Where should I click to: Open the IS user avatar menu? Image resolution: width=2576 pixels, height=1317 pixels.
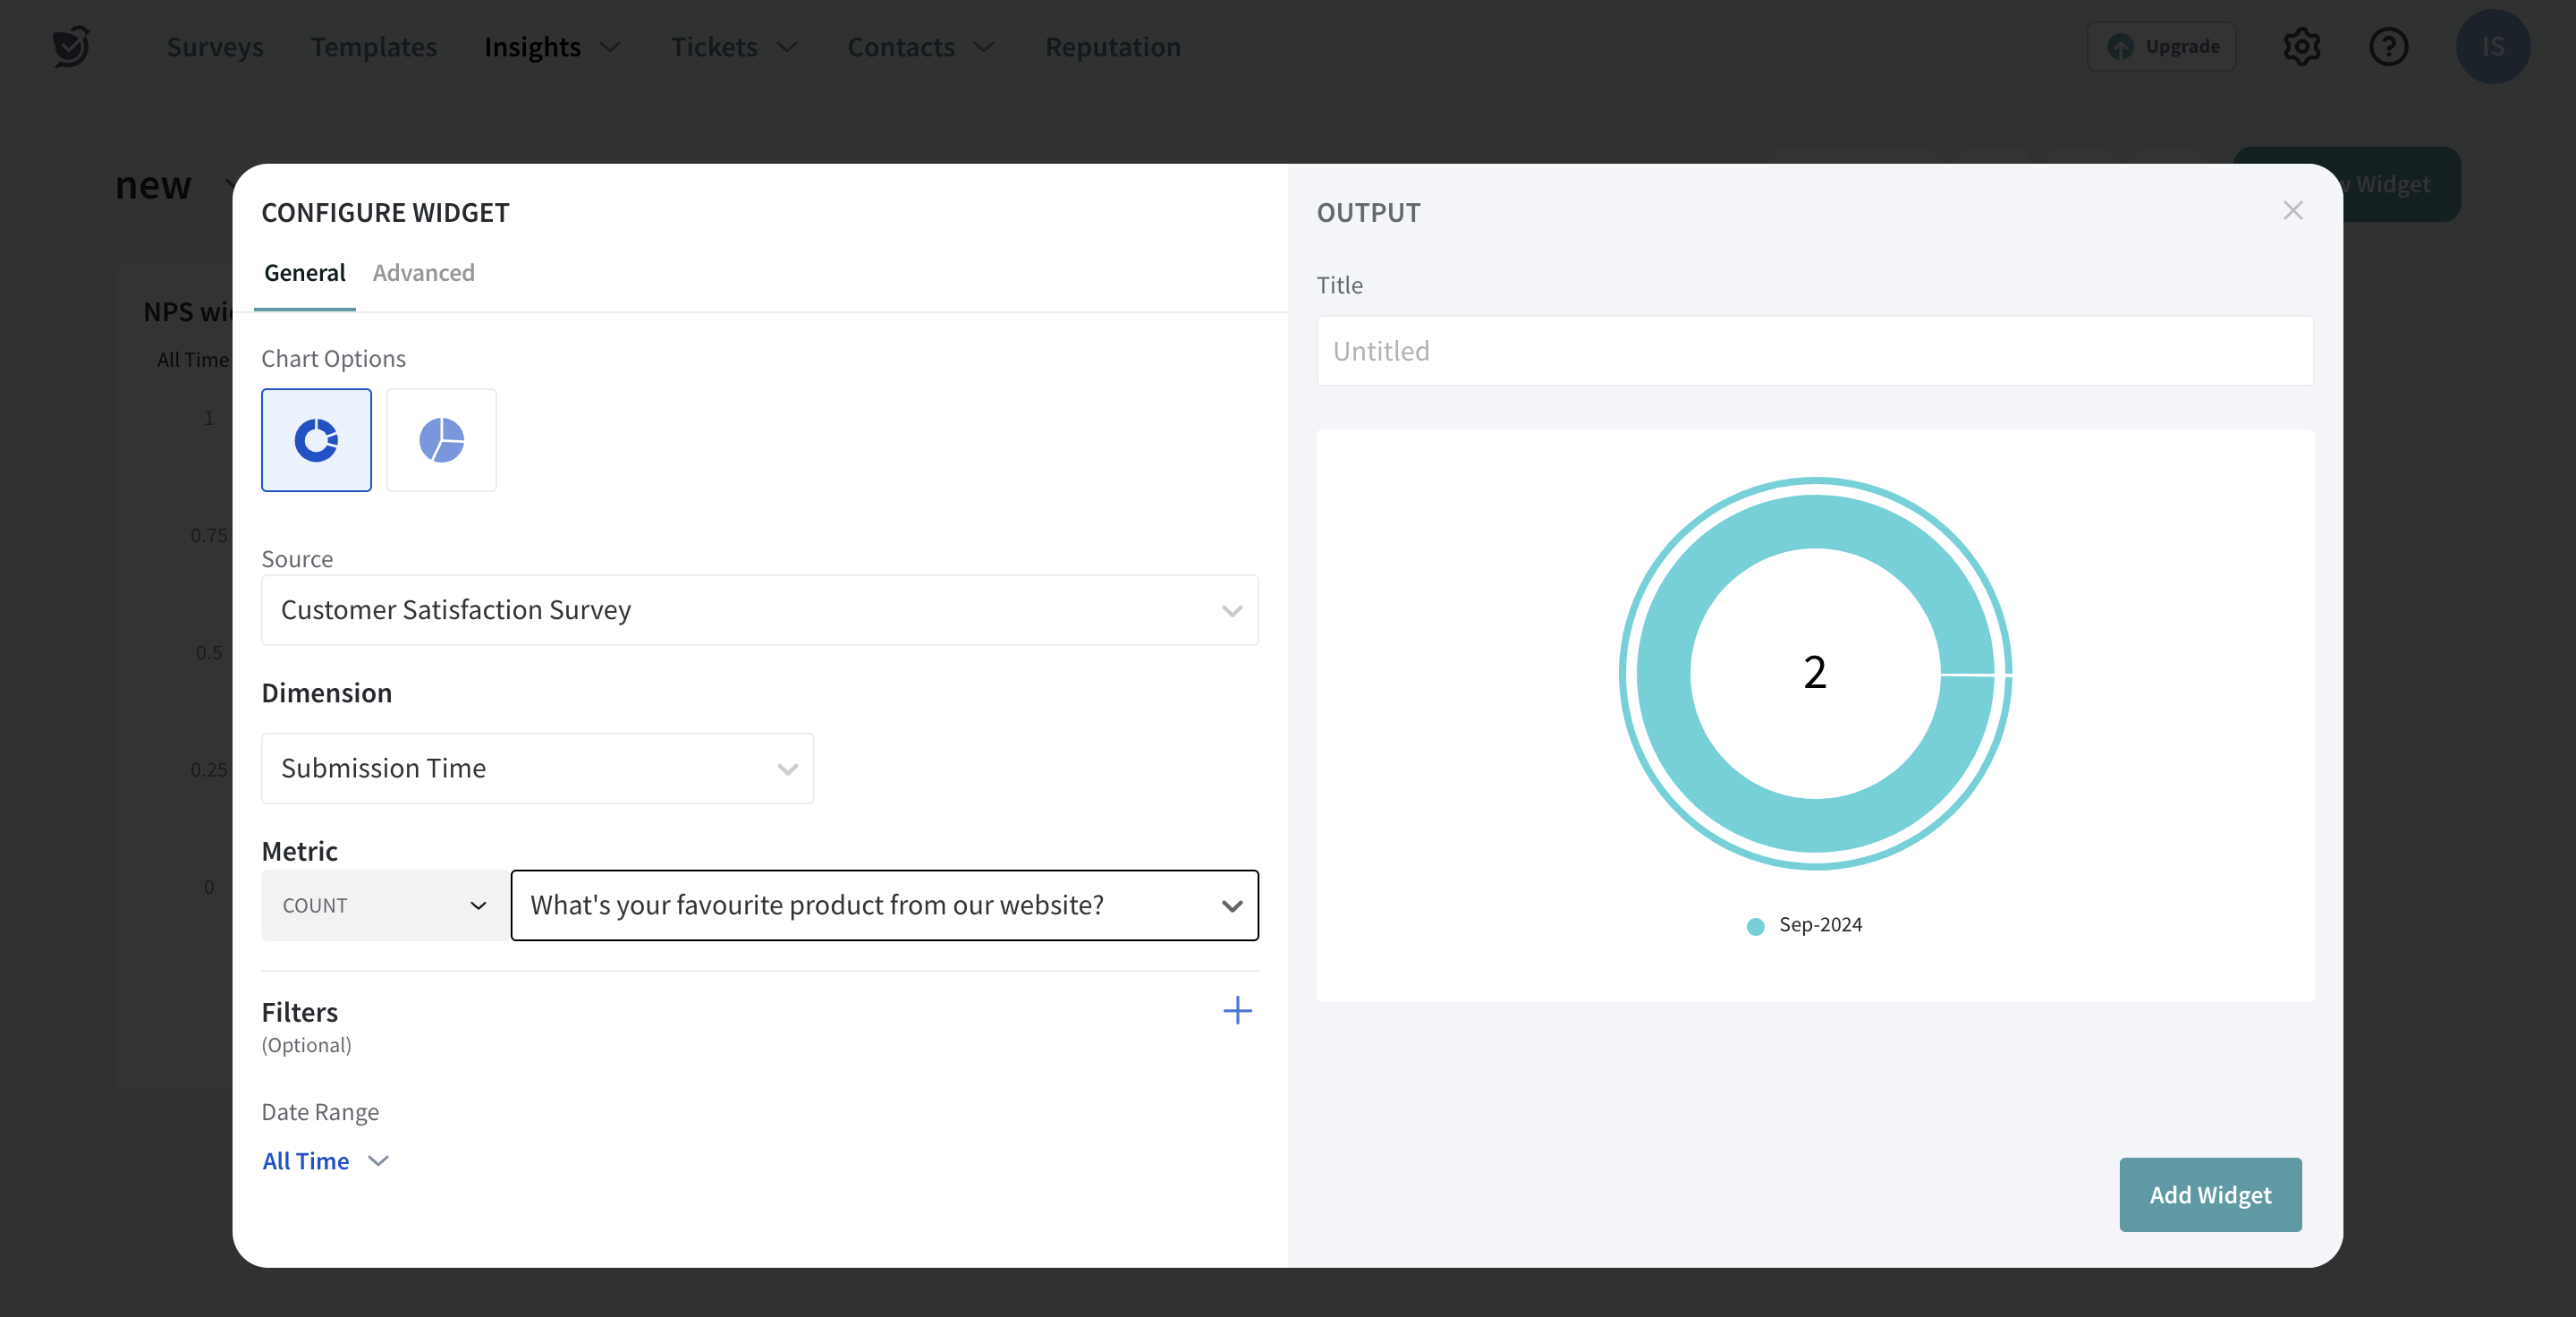point(2493,47)
